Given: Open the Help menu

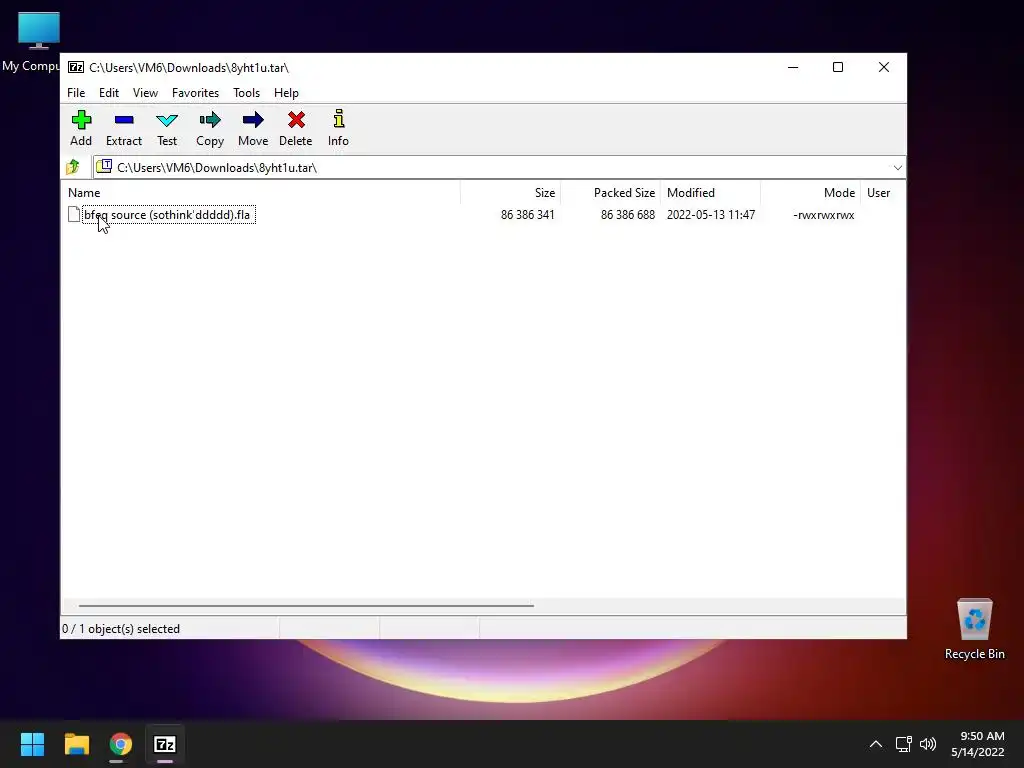Looking at the screenshot, I should click(286, 93).
